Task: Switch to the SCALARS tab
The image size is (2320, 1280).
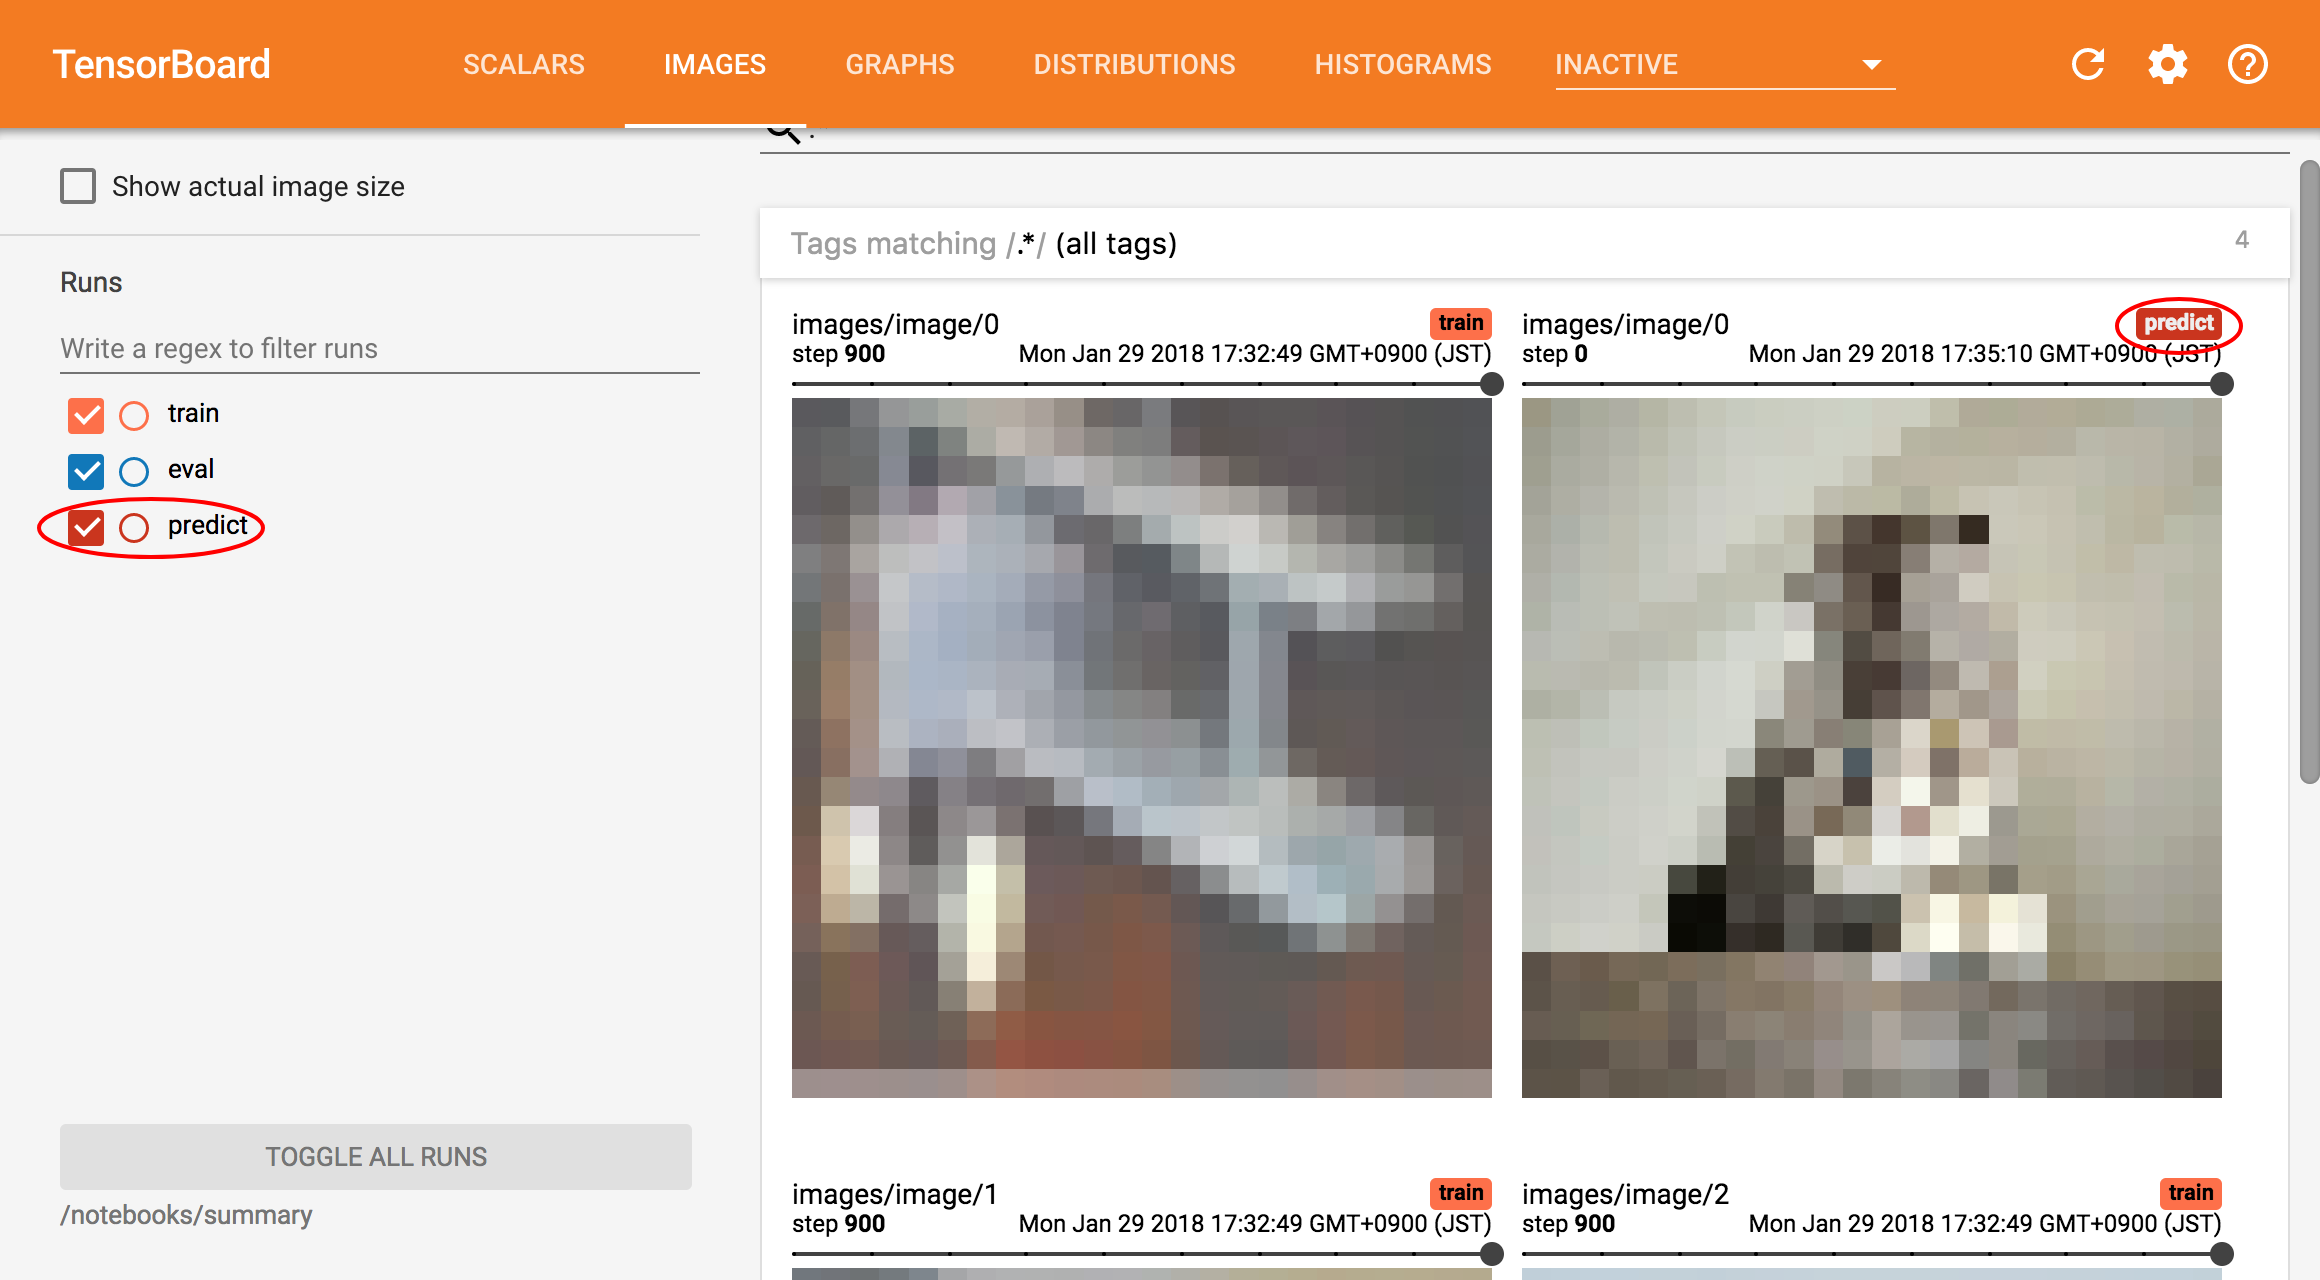Action: pos(523,64)
